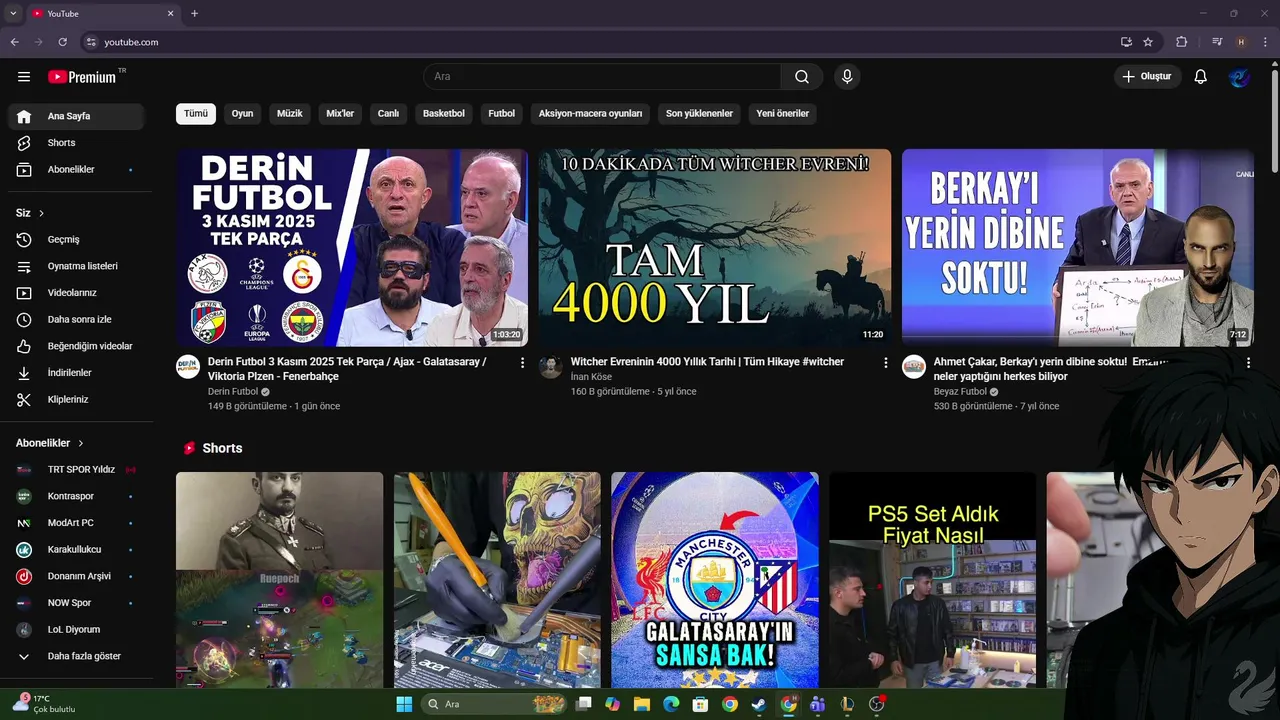
Task: Click the YouTube search input field
Action: click(x=602, y=77)
